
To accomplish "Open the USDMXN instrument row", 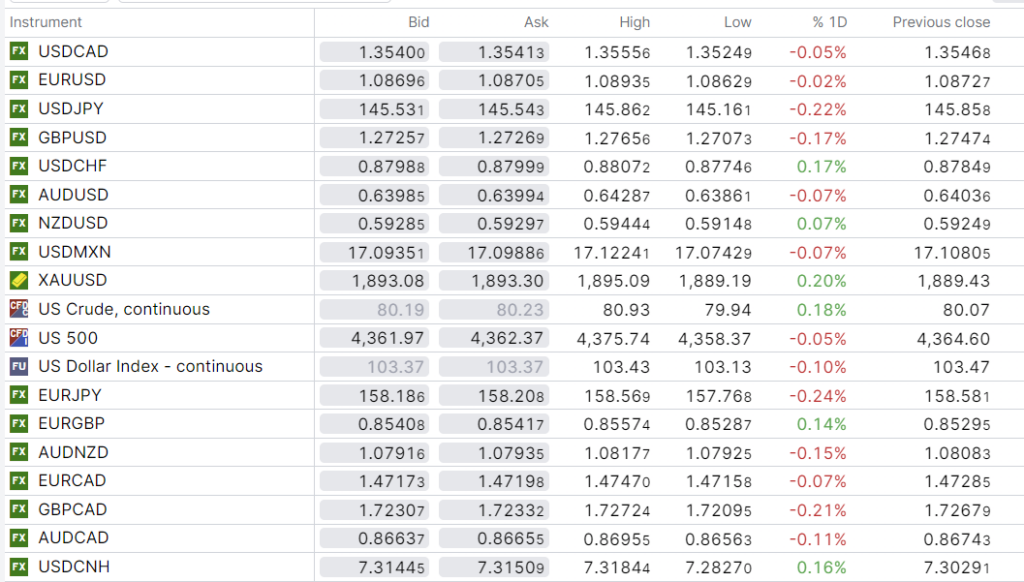I will [x=75, y=252].
